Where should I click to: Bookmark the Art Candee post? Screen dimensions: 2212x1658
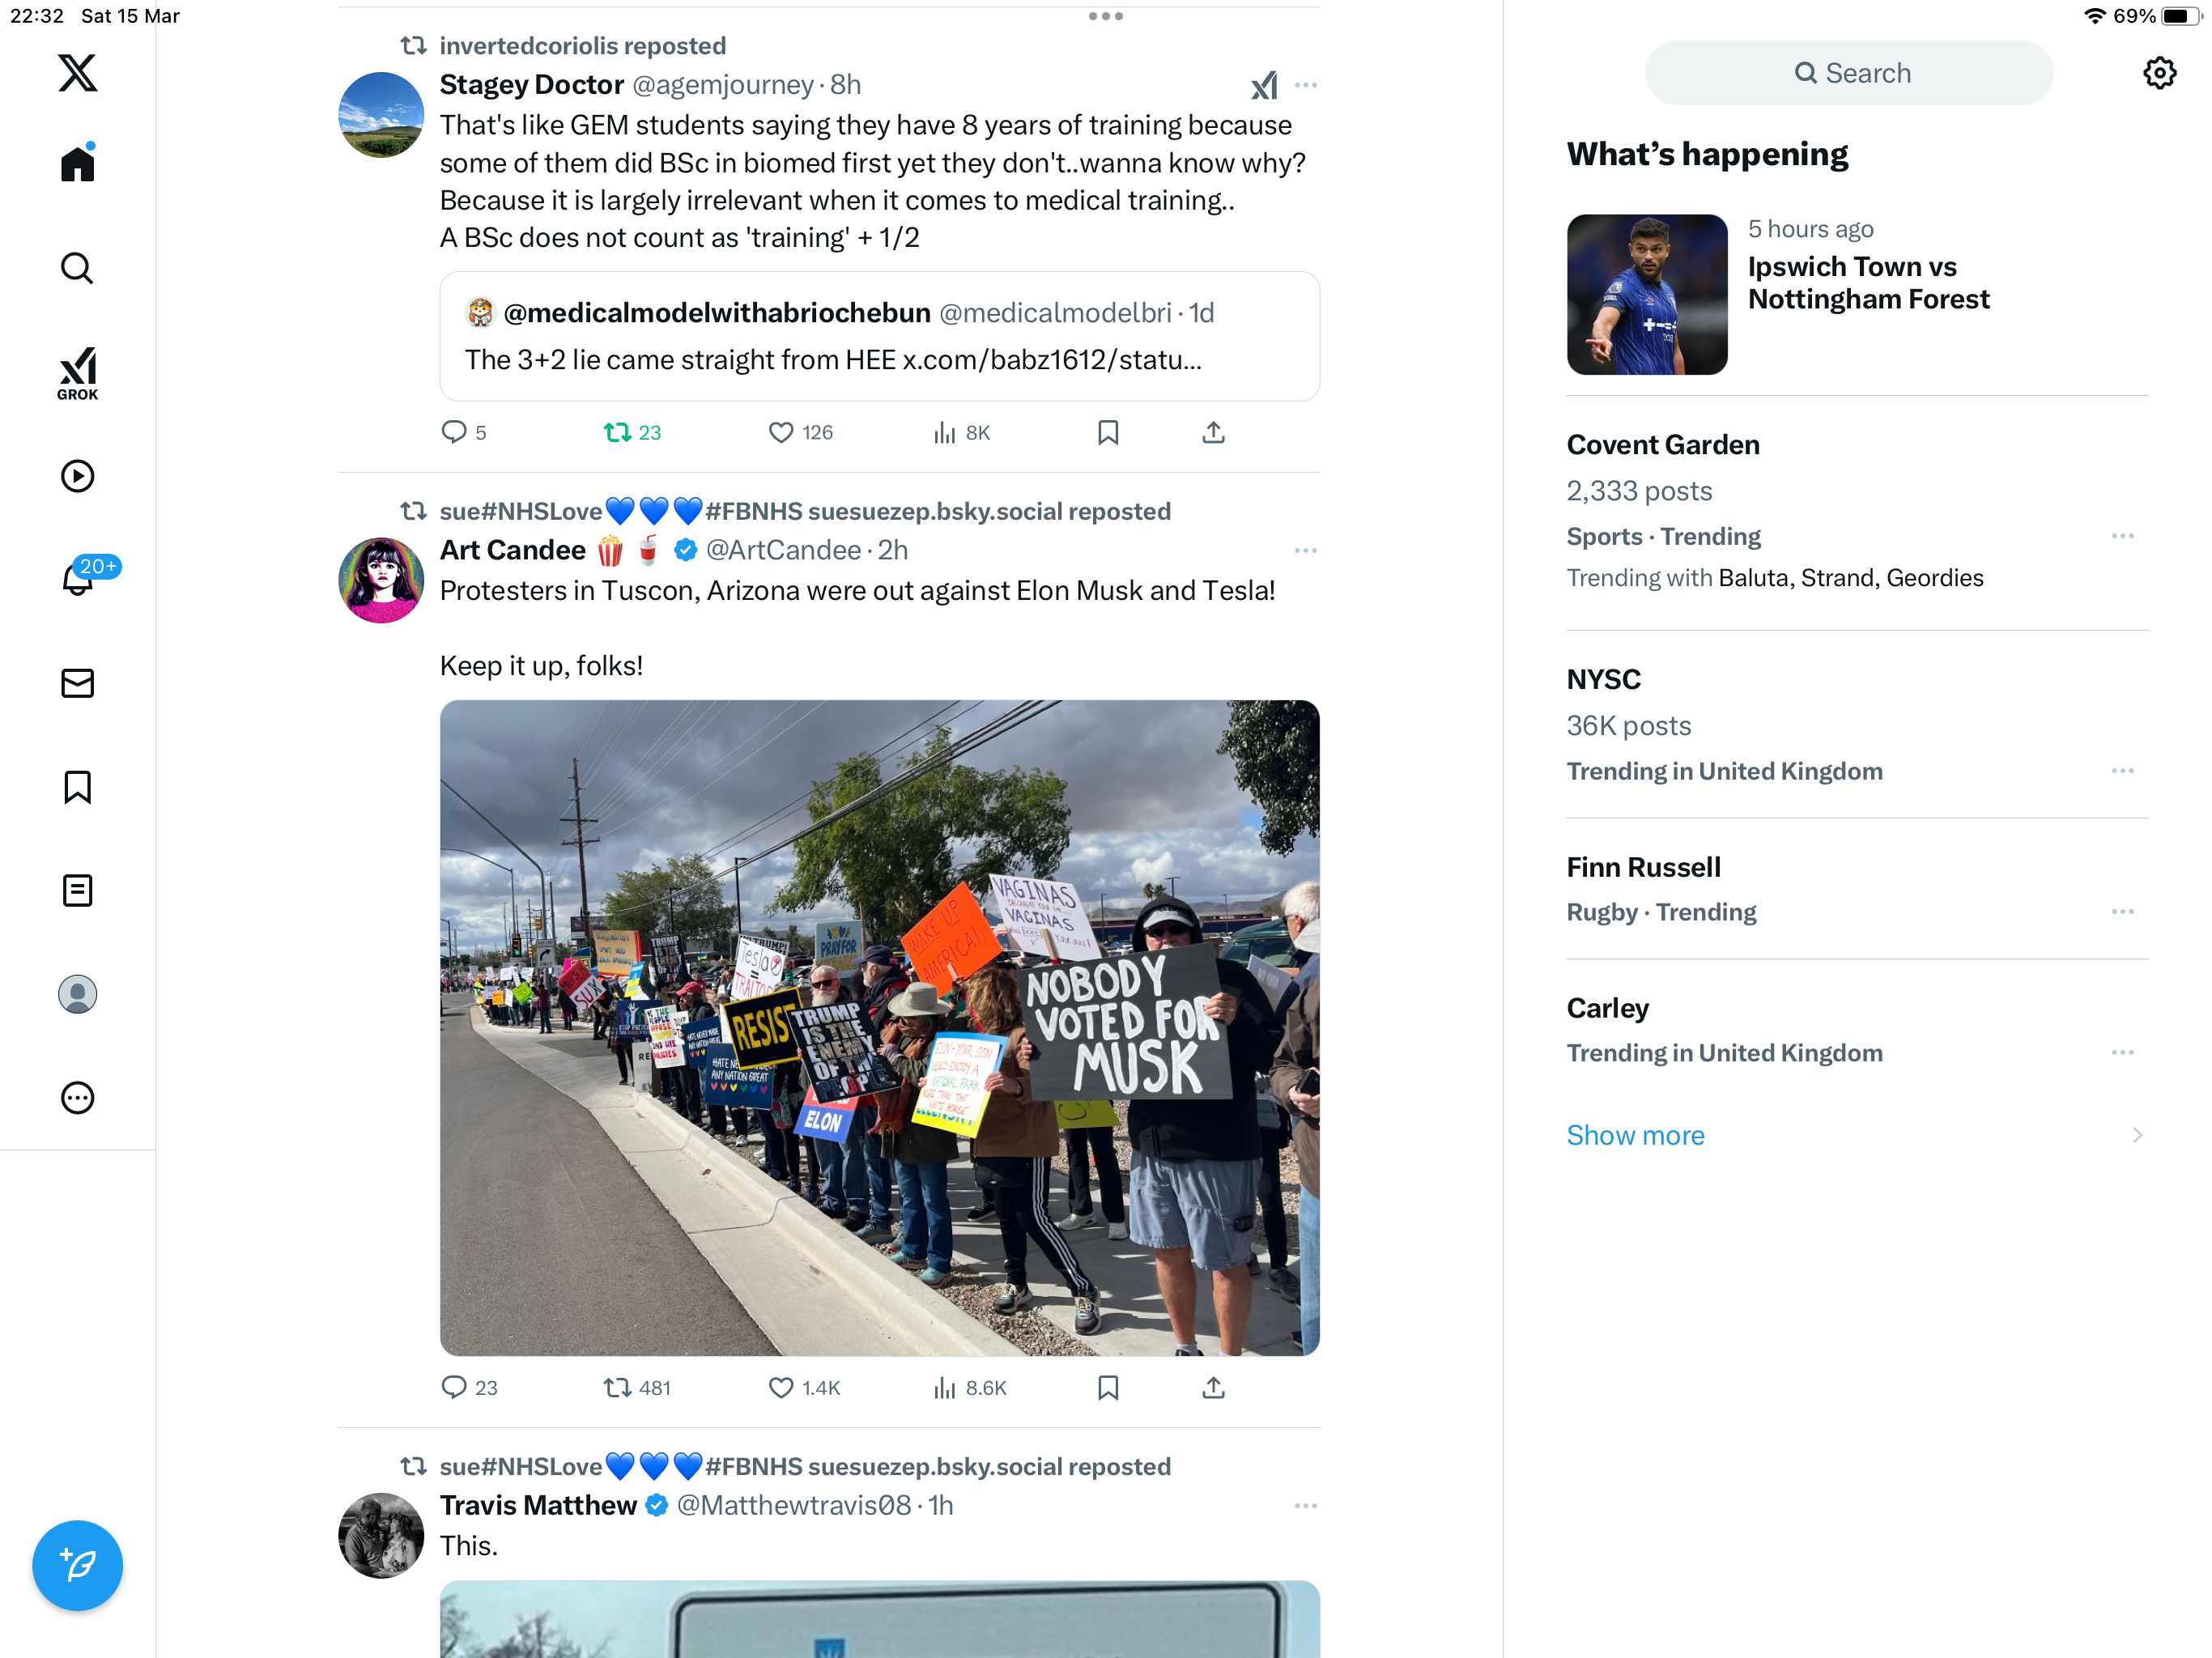tap(1108, 1388)
